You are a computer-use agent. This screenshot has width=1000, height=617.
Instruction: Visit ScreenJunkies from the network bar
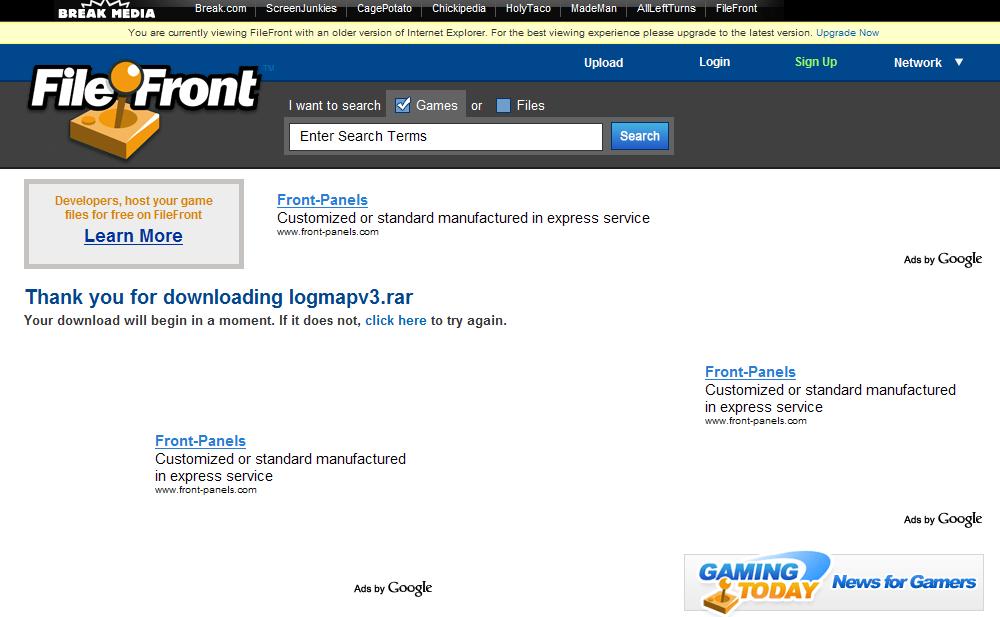[301, 9]
